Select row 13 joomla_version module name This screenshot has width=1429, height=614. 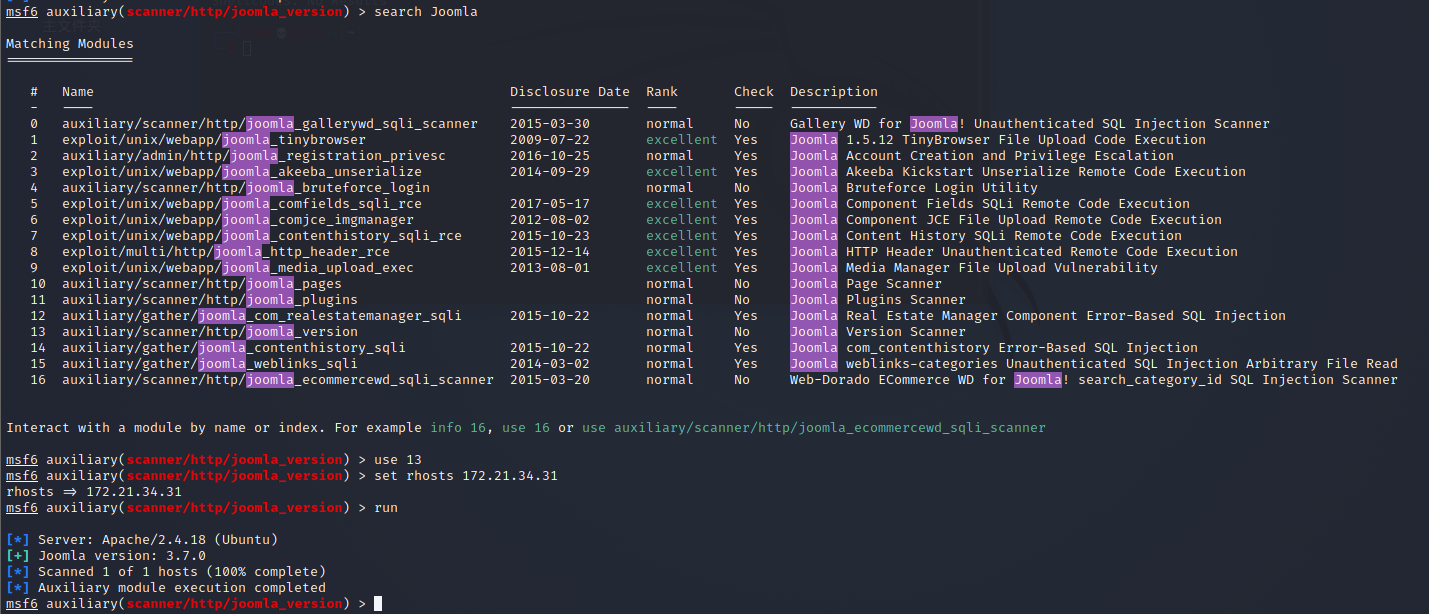click(210, 332)
